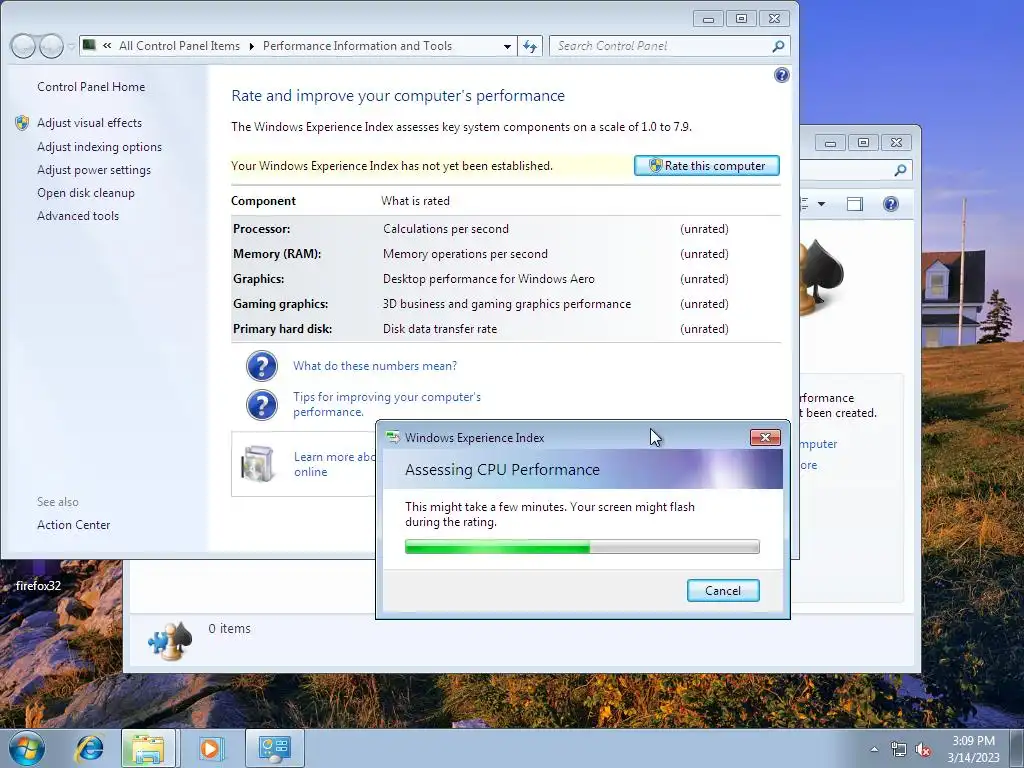Click the muted volume tray icon

point(923,750)
